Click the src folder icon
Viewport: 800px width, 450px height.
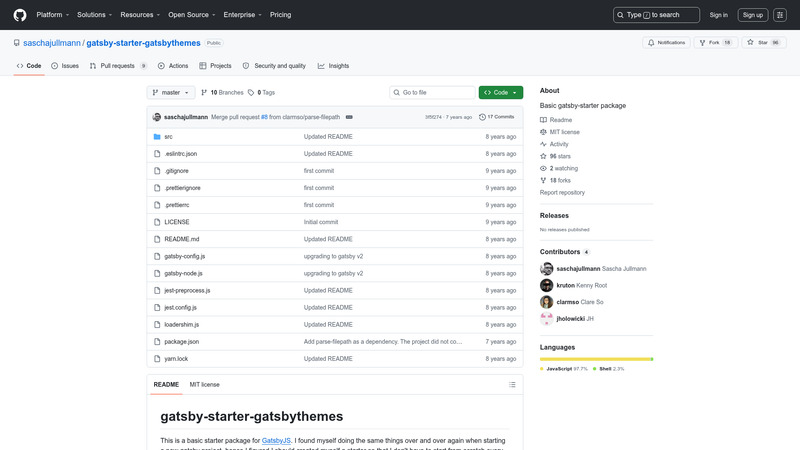[157, 137]
